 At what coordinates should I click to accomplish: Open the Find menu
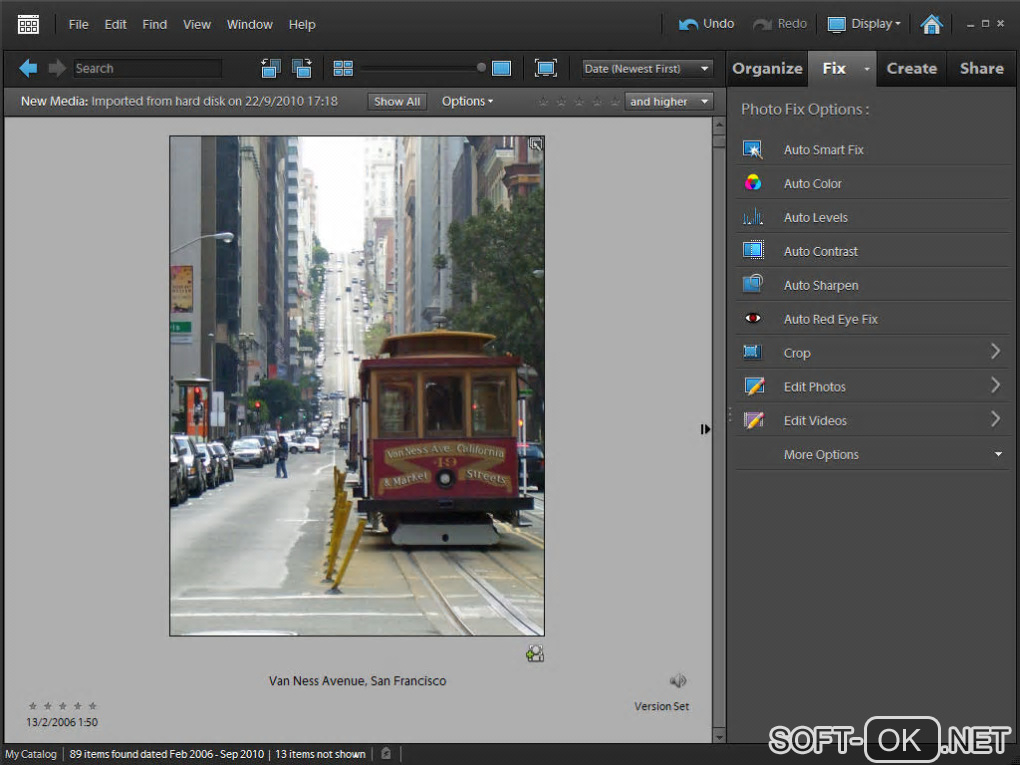tap(154, 24)
